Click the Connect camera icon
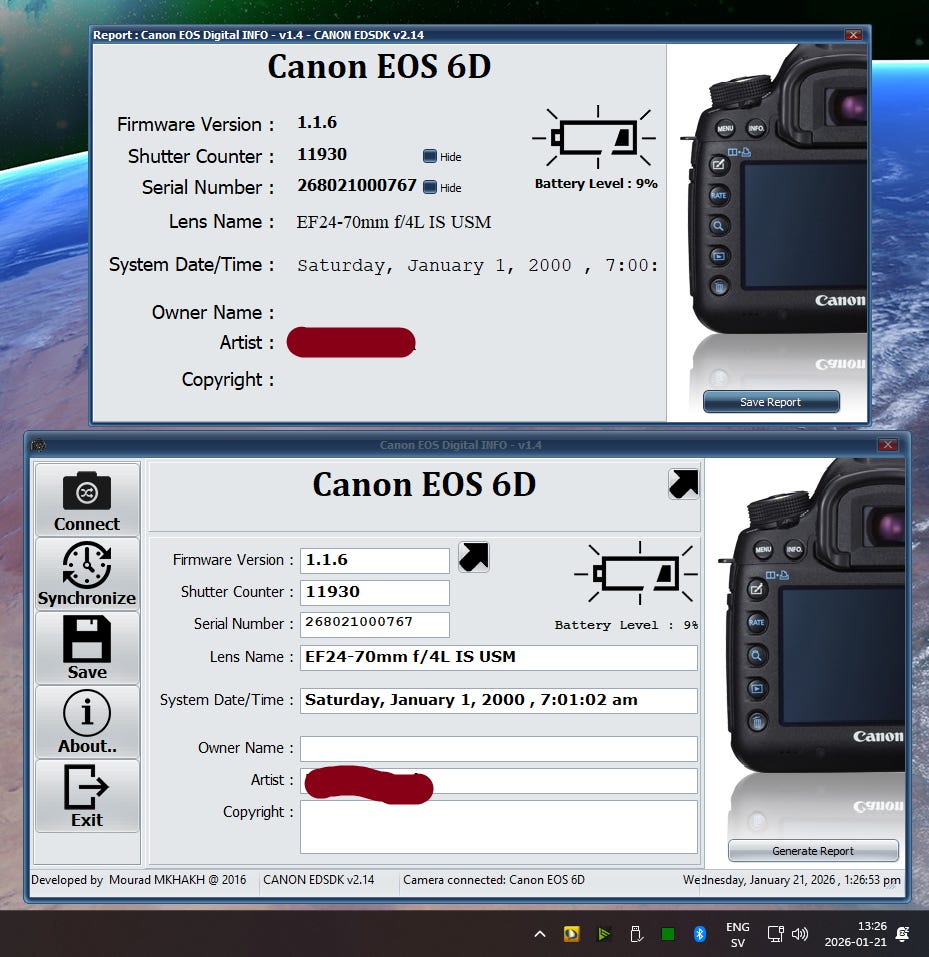This screenshot has width=929, height=957. tap(87, 491)
